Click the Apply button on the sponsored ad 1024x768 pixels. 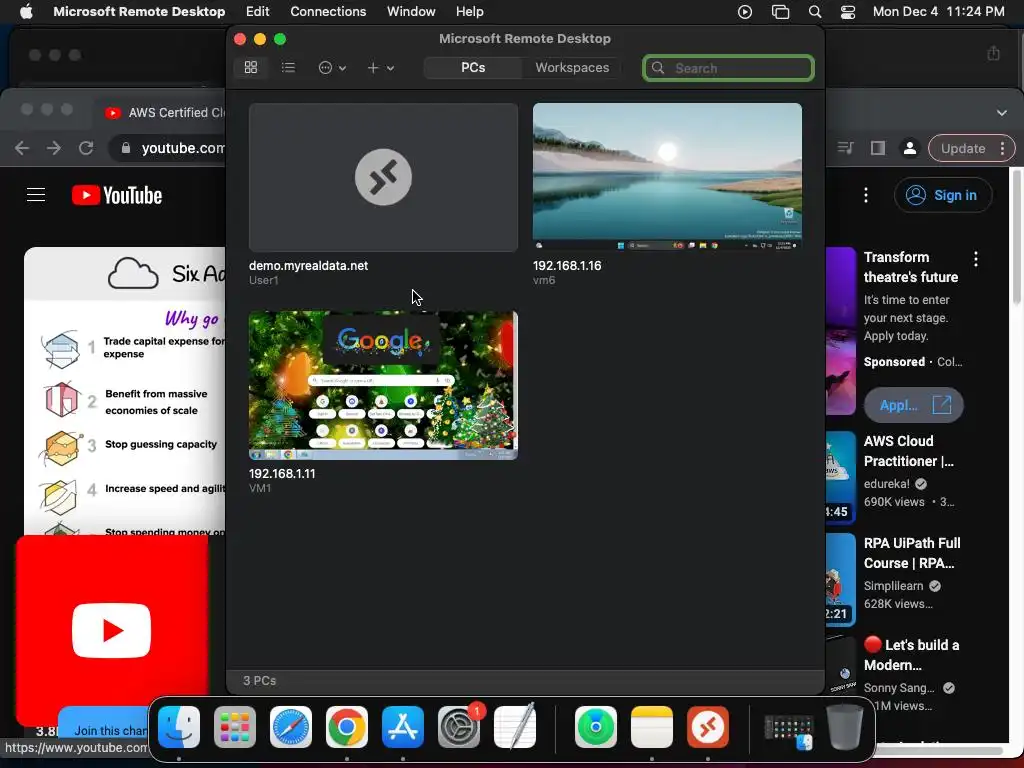click(914, 405)
